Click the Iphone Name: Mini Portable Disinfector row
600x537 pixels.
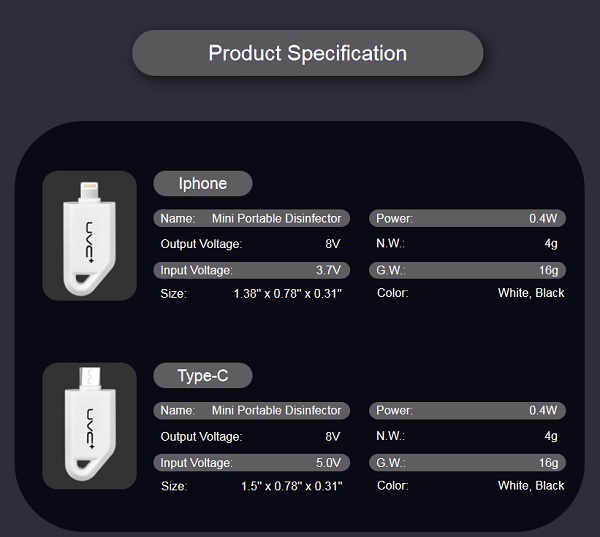pyautogui.click(x=251, y=218)
